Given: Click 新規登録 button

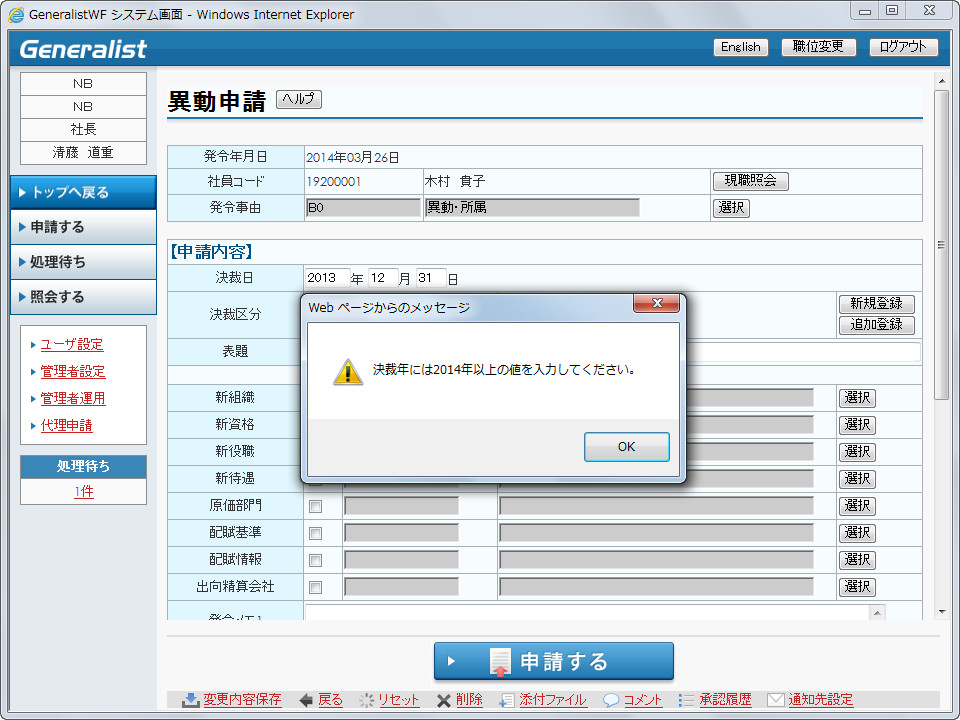Looking at the screenshot, I should tap(876, 304).
